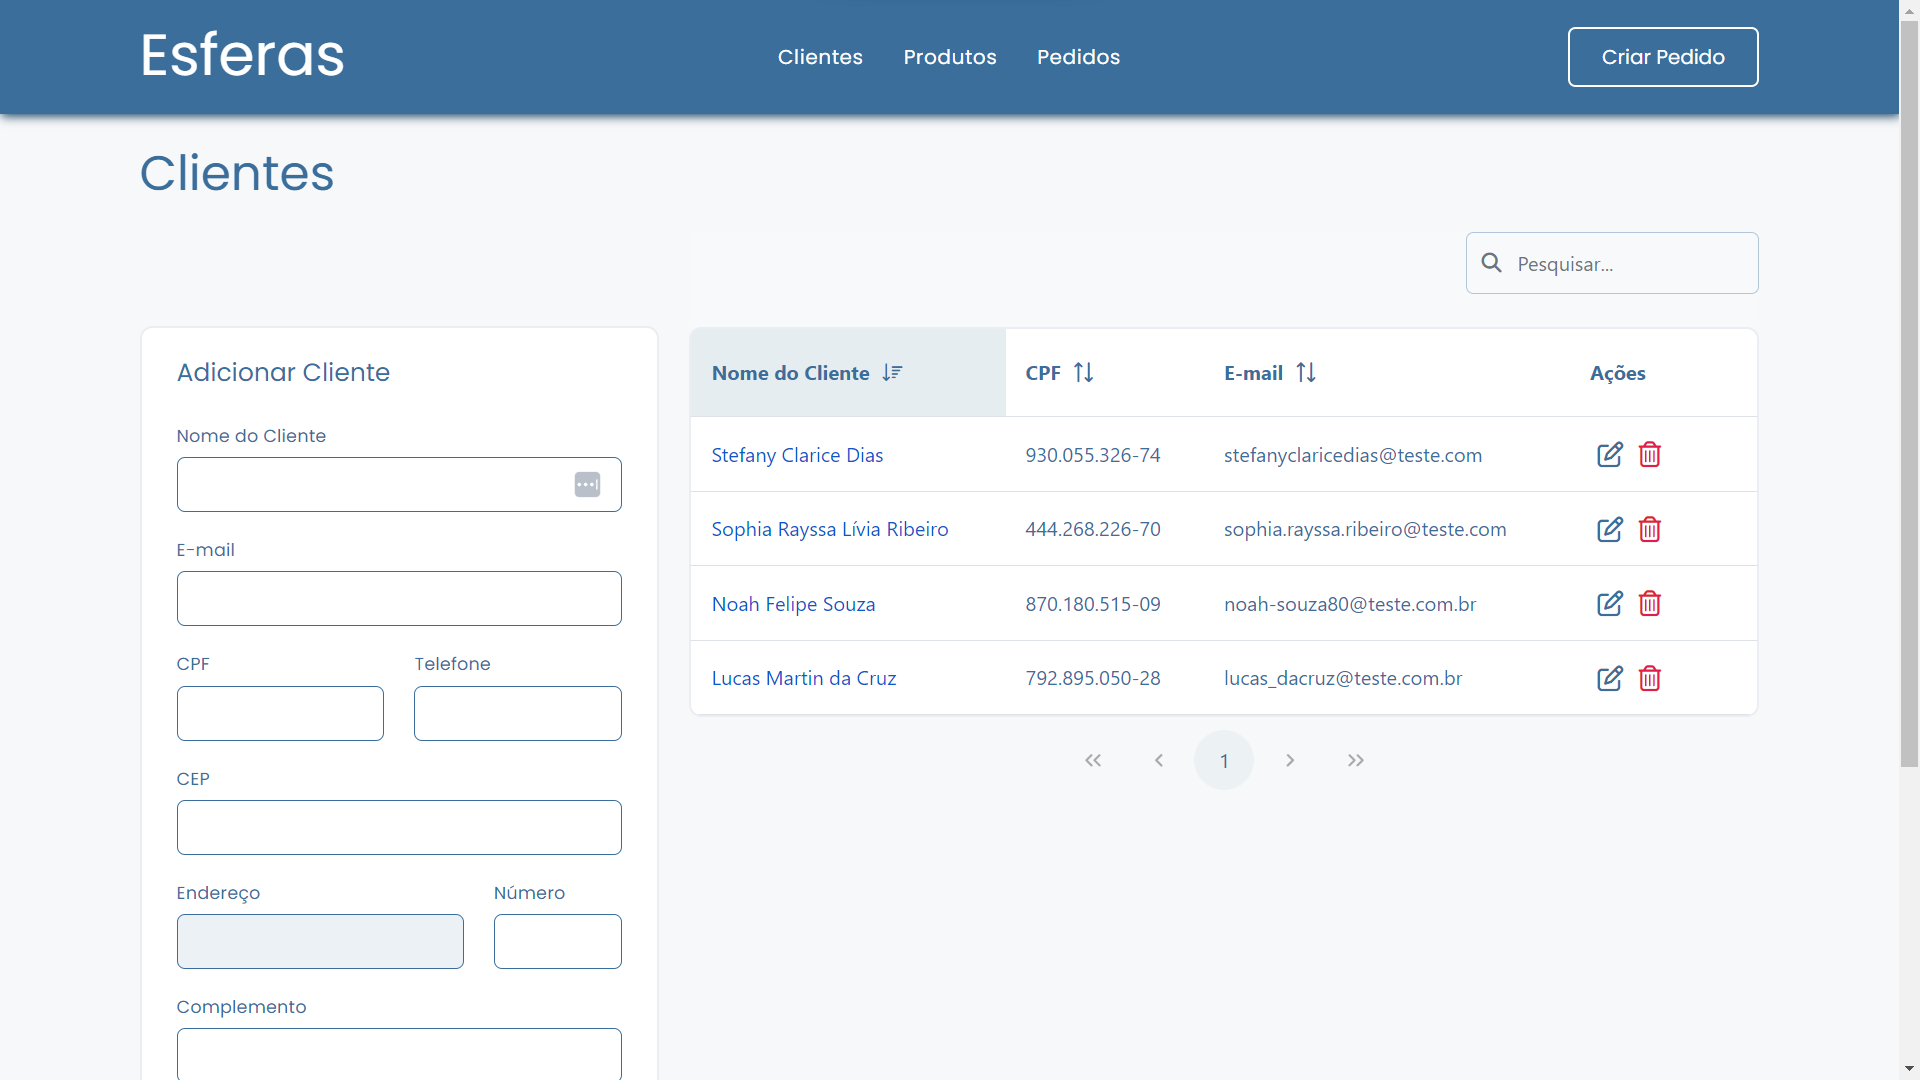Screen dimensions: 1920x1080
Task: Click the Nome do Cliente input field
Action: click(x=399, y=485)
